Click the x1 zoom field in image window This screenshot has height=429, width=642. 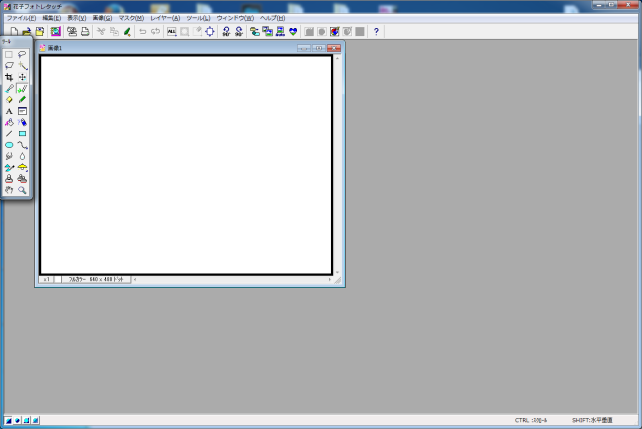[x=46, y=279]
